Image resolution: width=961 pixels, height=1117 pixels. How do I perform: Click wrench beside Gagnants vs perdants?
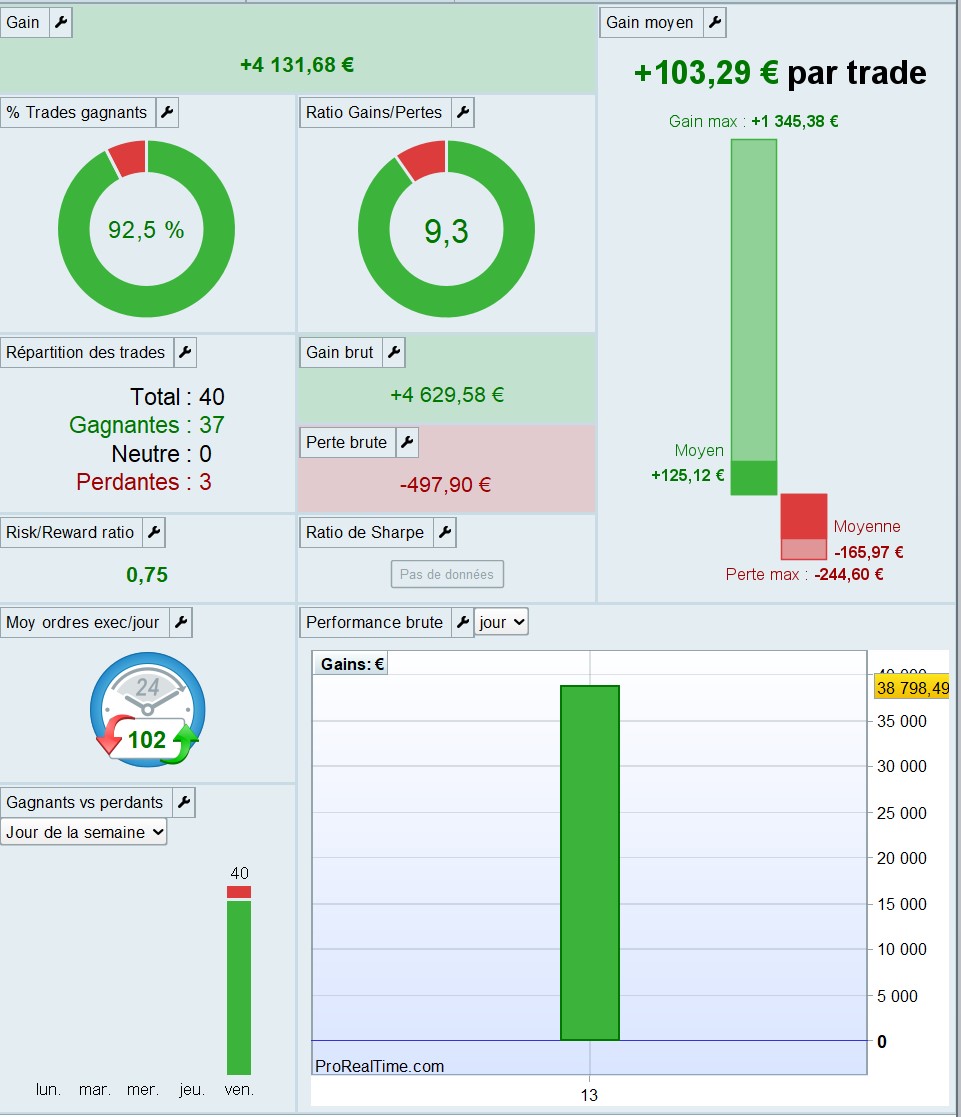(x=184, y=803)
